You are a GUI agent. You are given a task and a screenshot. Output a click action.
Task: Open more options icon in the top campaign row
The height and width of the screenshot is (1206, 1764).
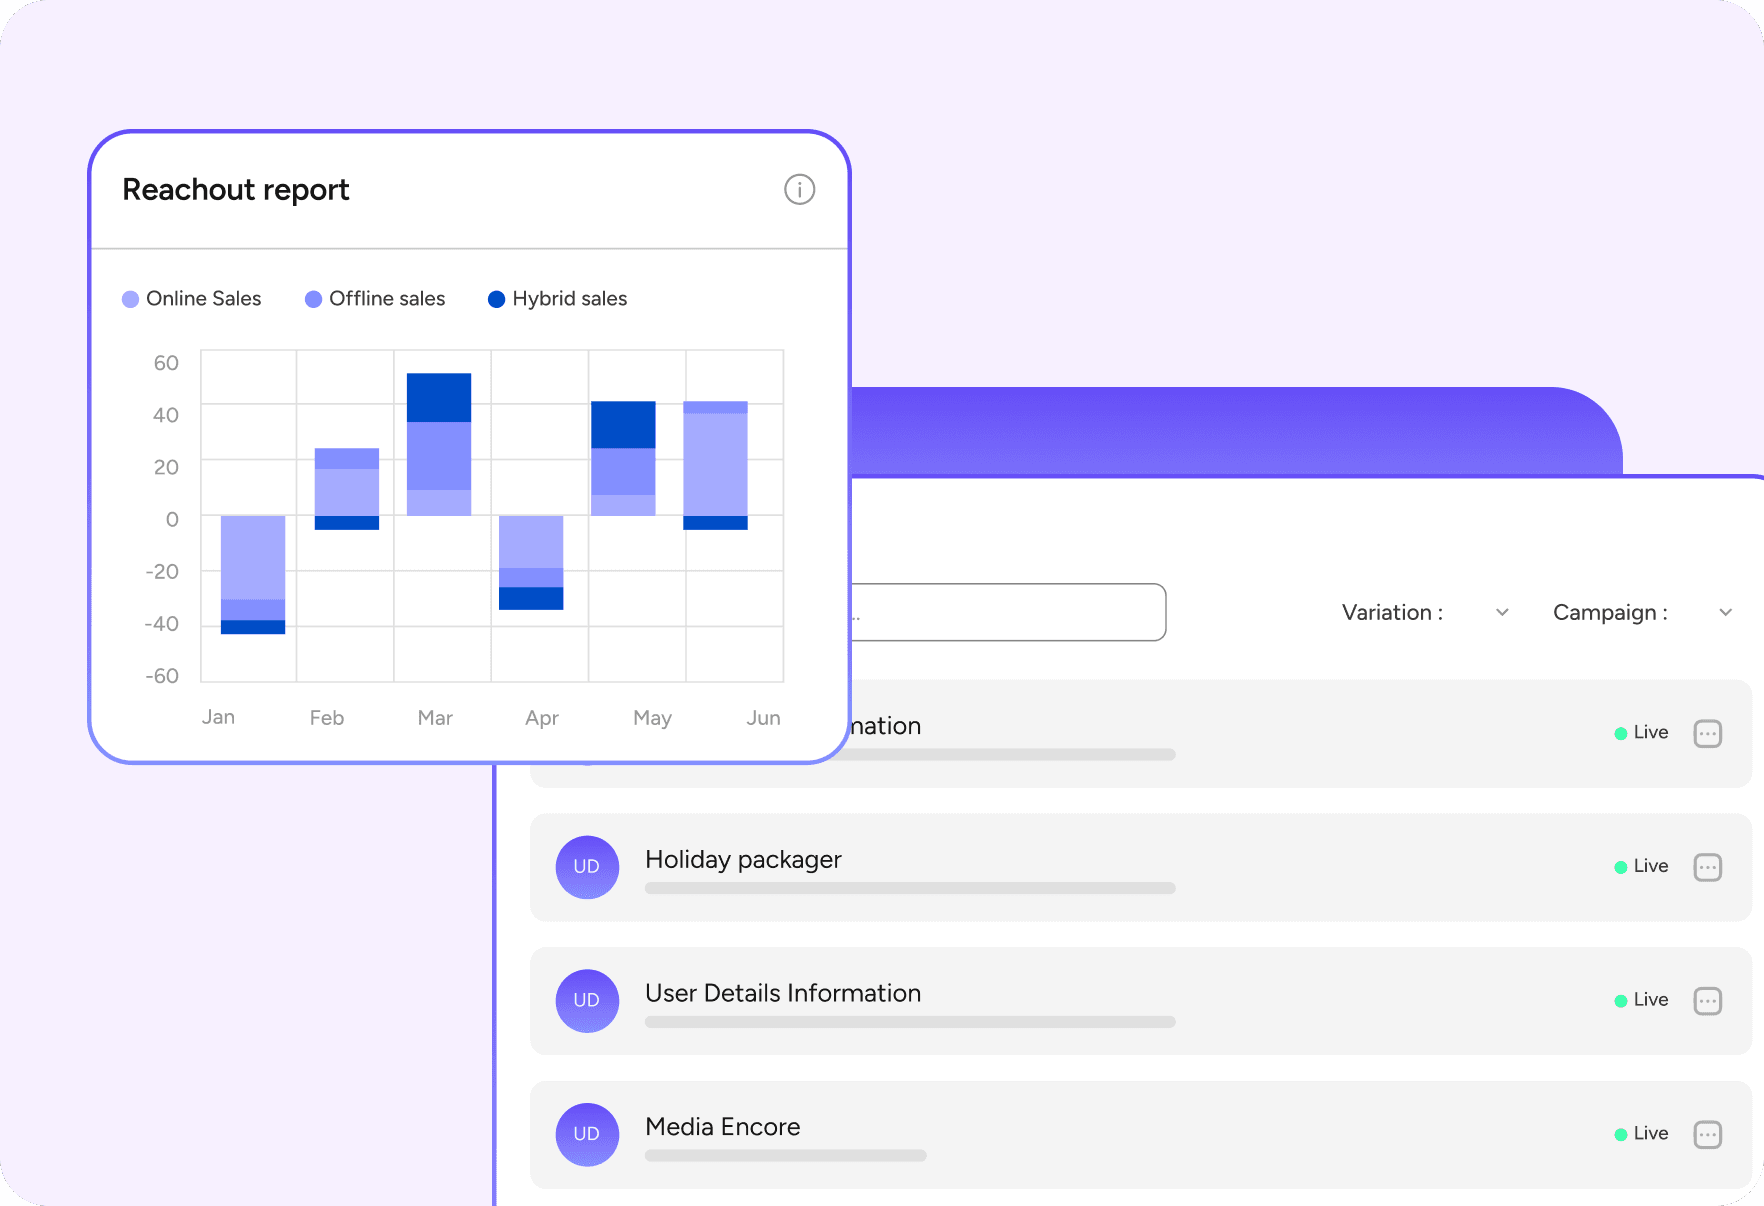(x=1707, y=733)
